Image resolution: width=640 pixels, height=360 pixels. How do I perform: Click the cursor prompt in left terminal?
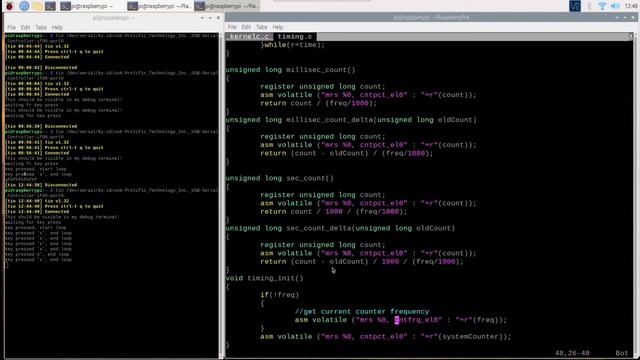(6, 265)
